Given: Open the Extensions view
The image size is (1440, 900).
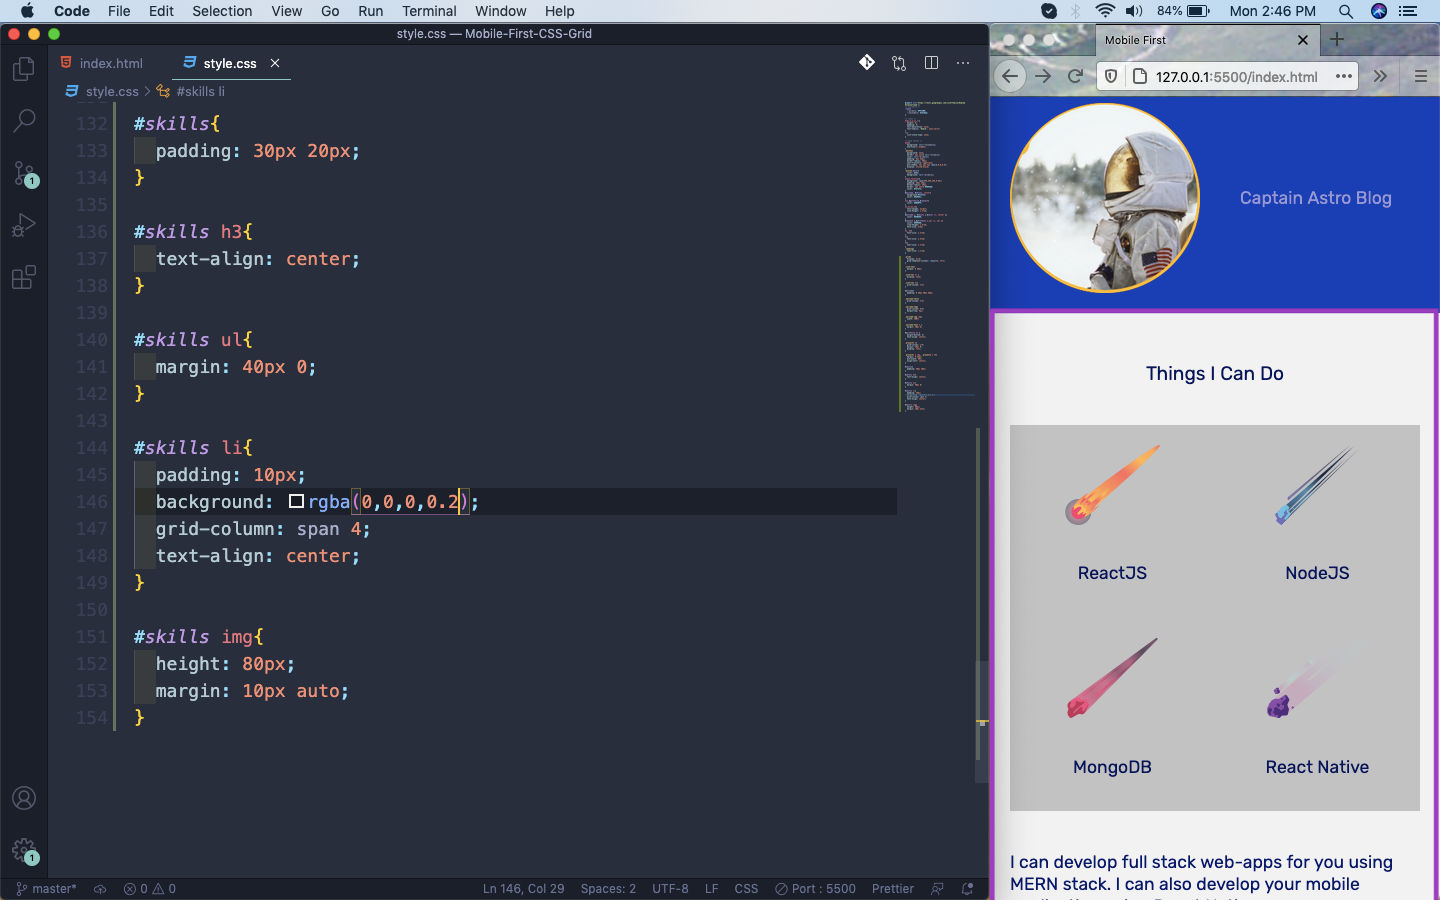Looking at the screenshot, I should click(x=24, y=277).
